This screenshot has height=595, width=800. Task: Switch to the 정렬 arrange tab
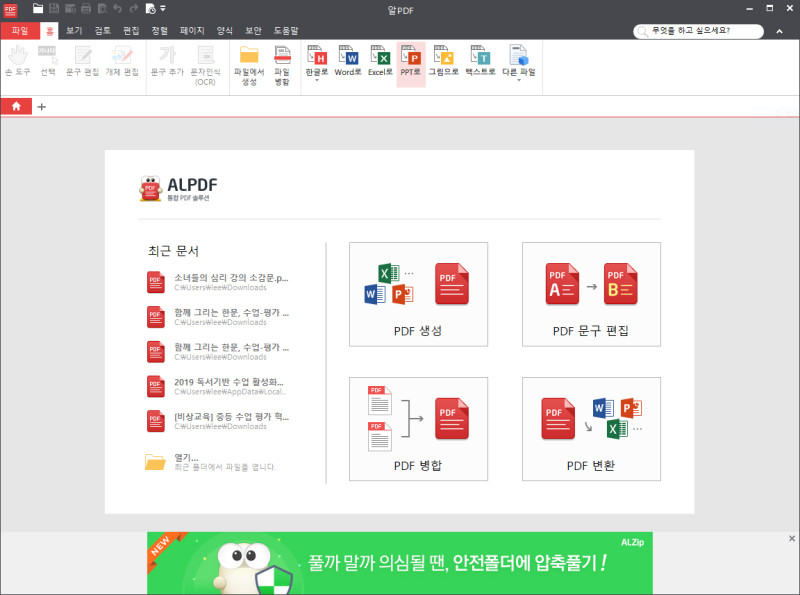pyautogui.click(x=160, y=31)
